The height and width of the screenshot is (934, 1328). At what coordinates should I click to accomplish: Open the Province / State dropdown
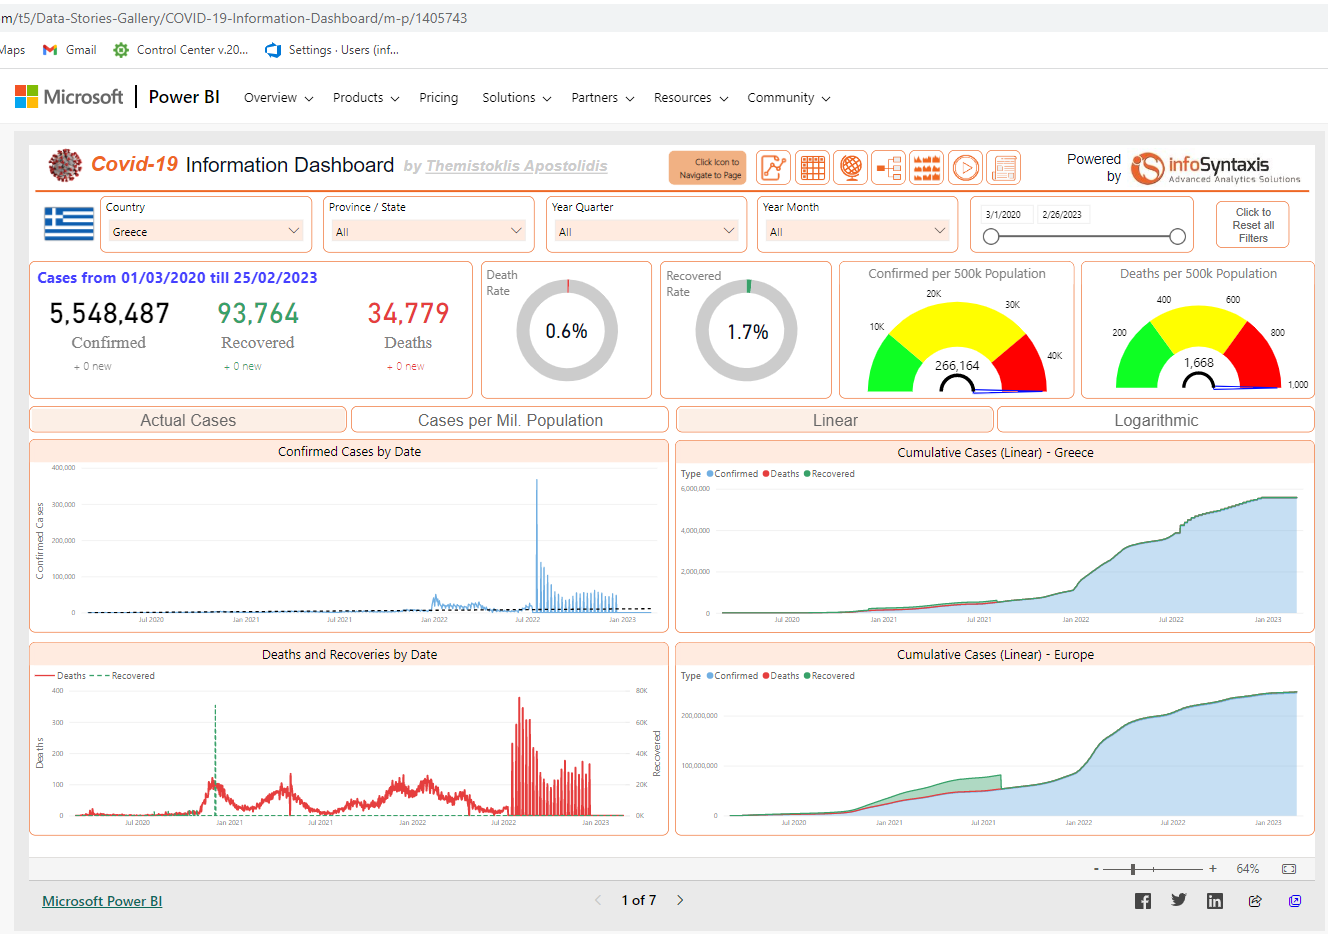point(428,231)
